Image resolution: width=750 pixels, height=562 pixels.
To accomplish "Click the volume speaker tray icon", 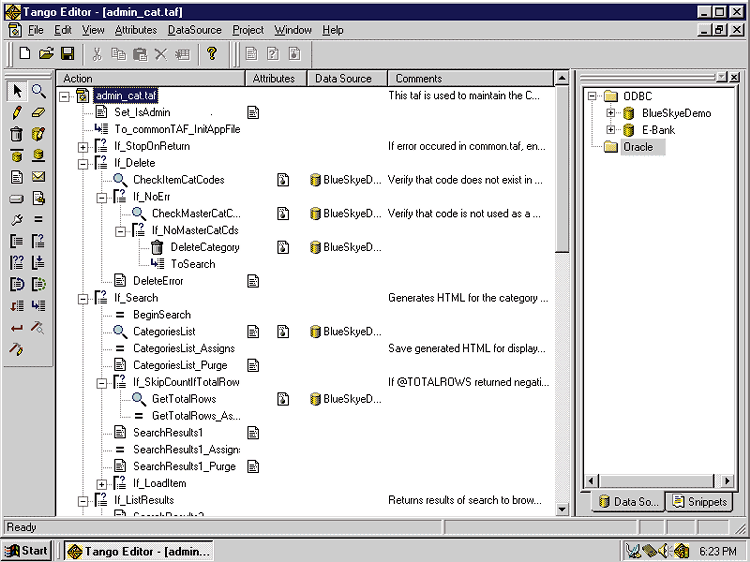I will (x=664, y=551).
